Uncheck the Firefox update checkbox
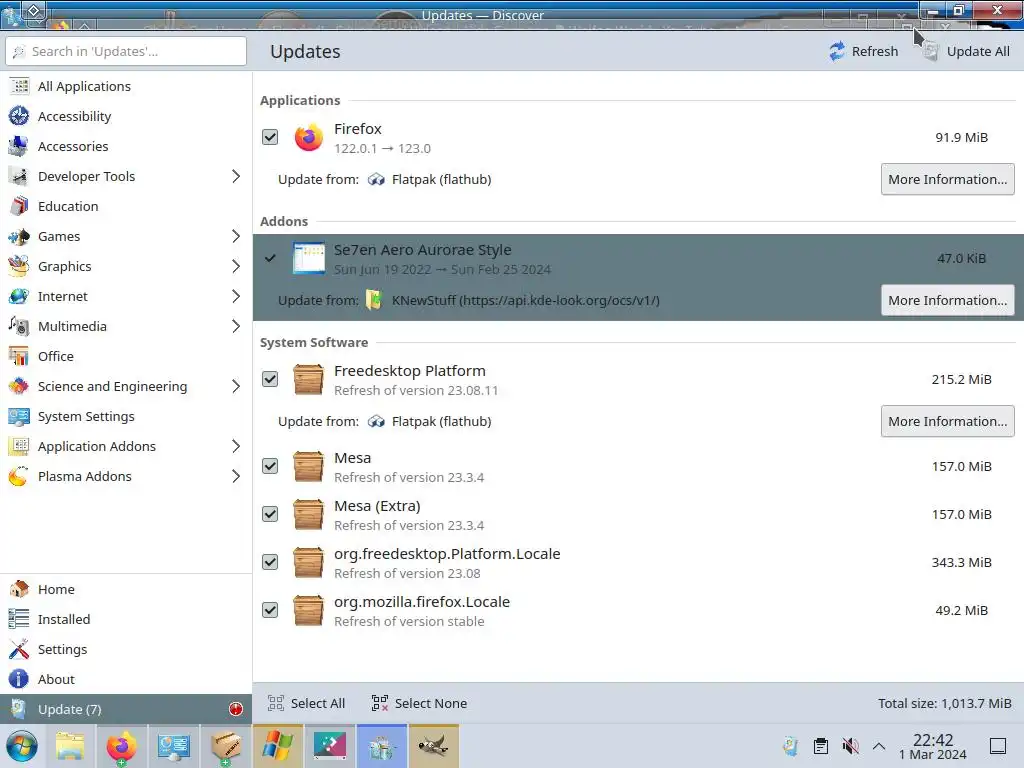 coord(270,137)
